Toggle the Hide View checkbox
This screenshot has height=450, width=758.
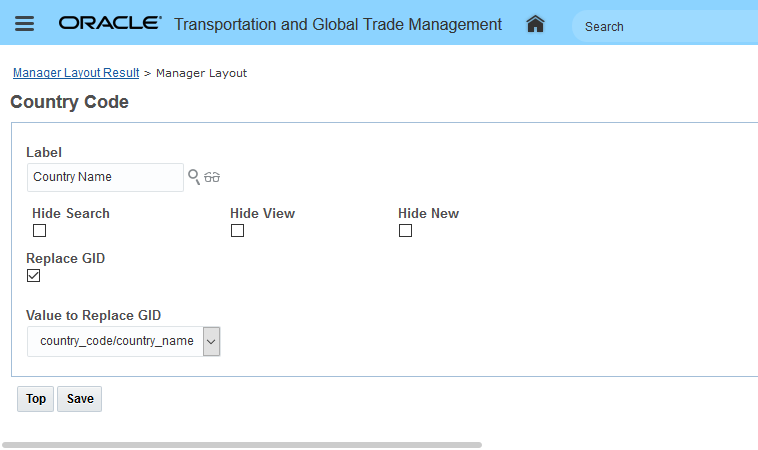click(237, 231)
